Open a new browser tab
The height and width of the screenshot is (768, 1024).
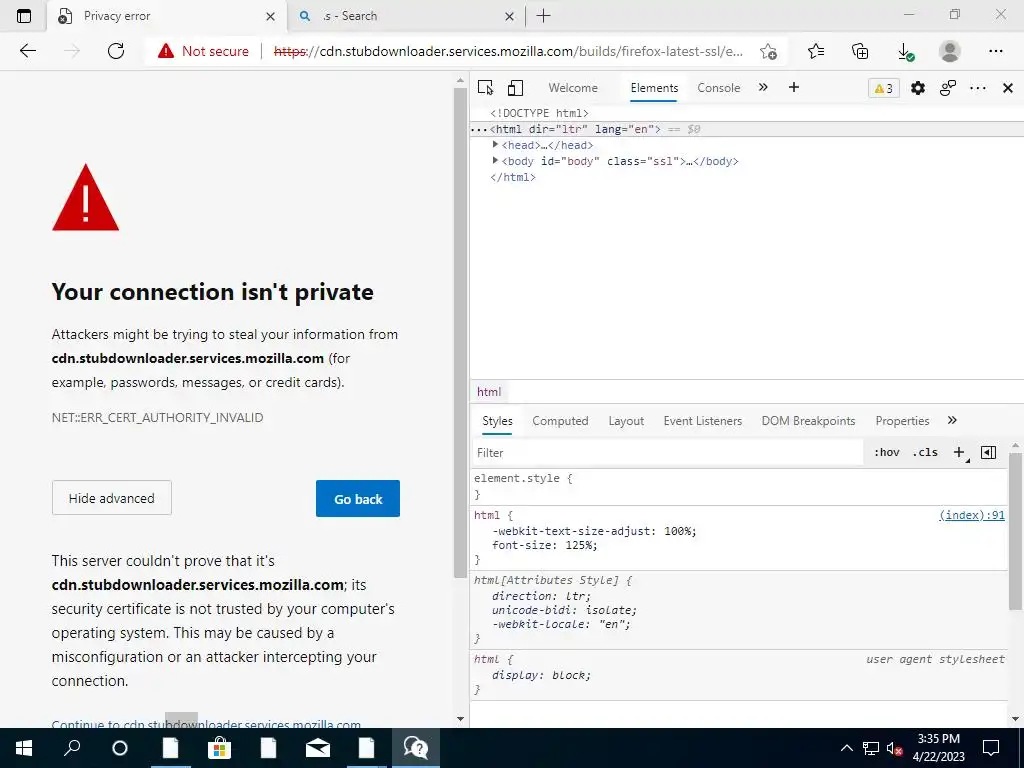tap(543, 16)
